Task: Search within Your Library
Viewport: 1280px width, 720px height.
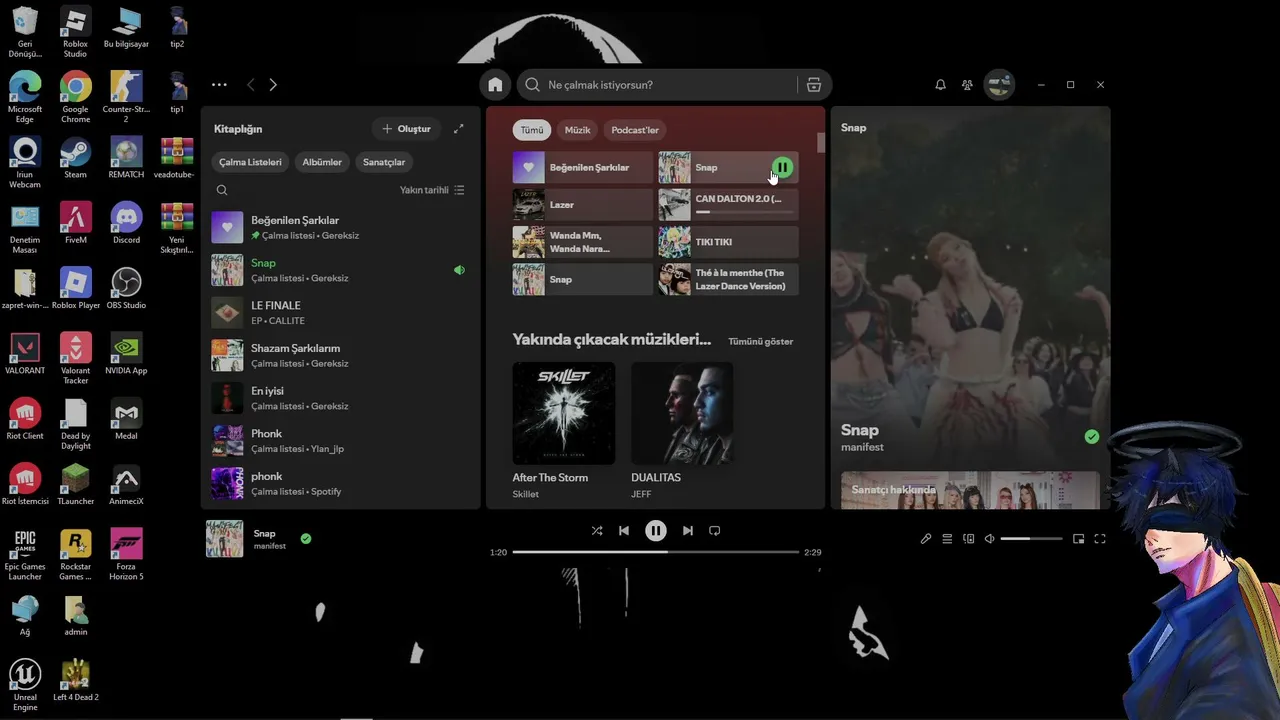Action: coord(222,190)
